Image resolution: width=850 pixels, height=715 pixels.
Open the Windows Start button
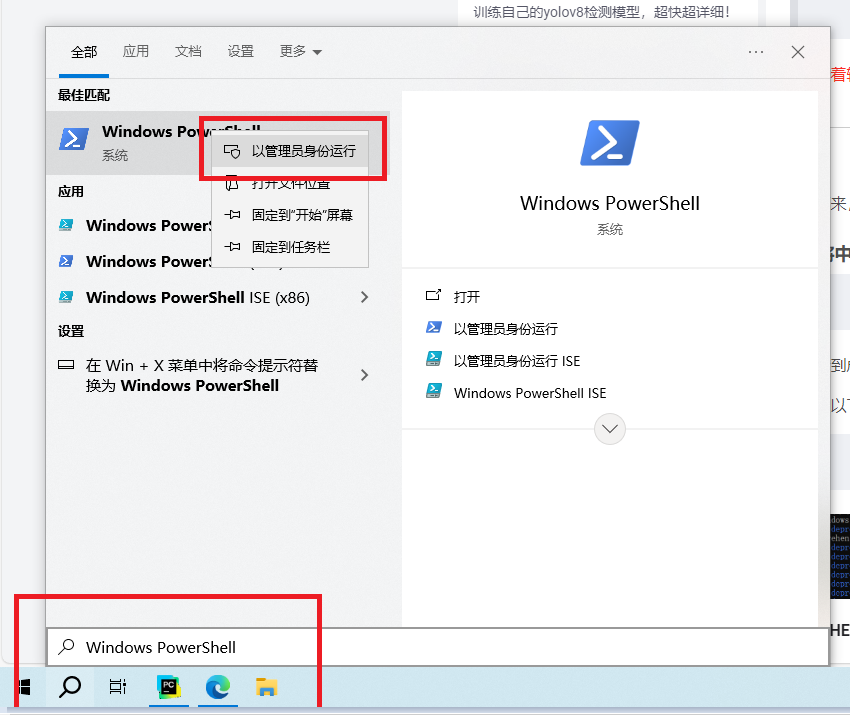point(24,687)
